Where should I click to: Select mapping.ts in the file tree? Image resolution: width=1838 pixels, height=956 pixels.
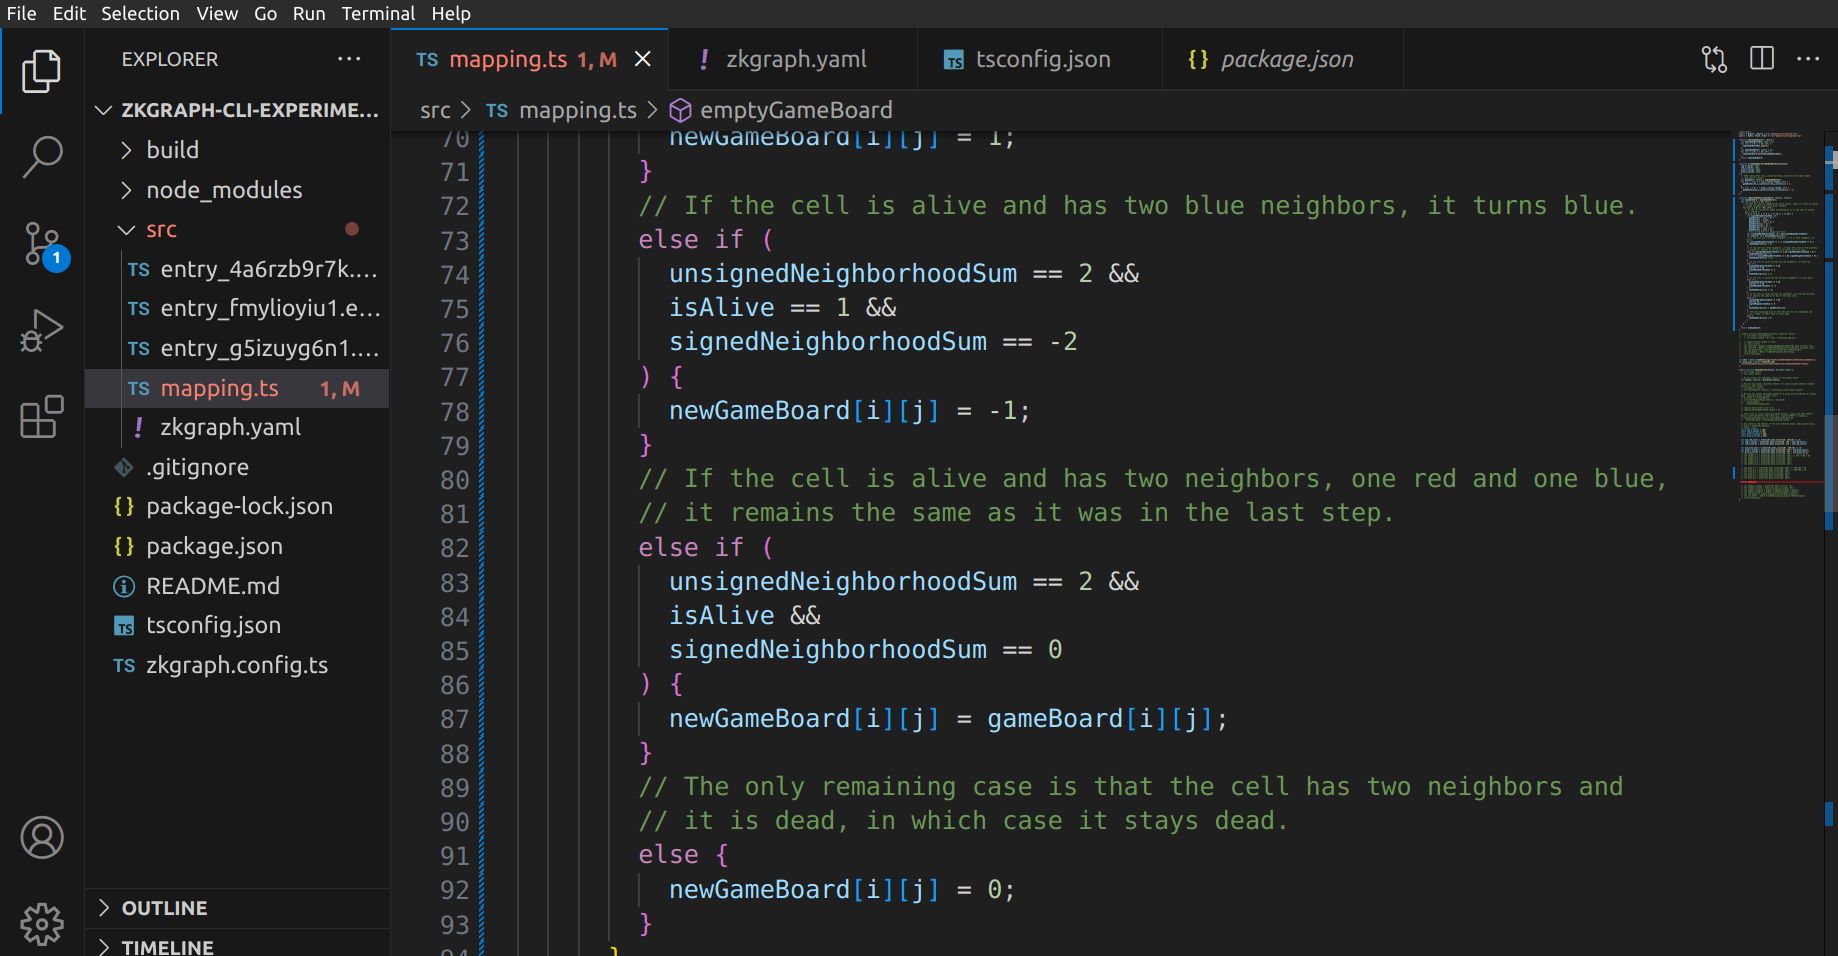coord(237,388)
